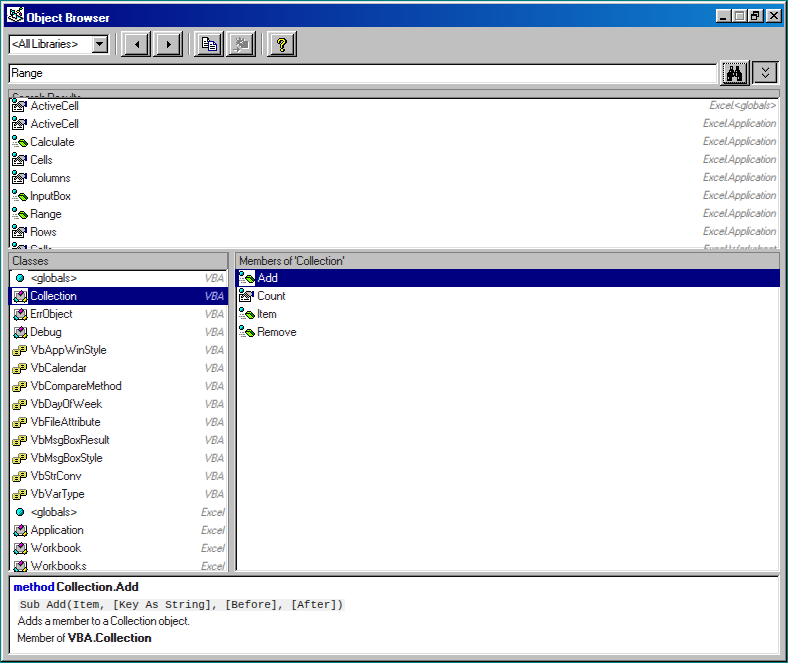The width and height of the screenshot is (788, 663).
Task: Click the Go Forward arrow button
Action: pos(168,44)
